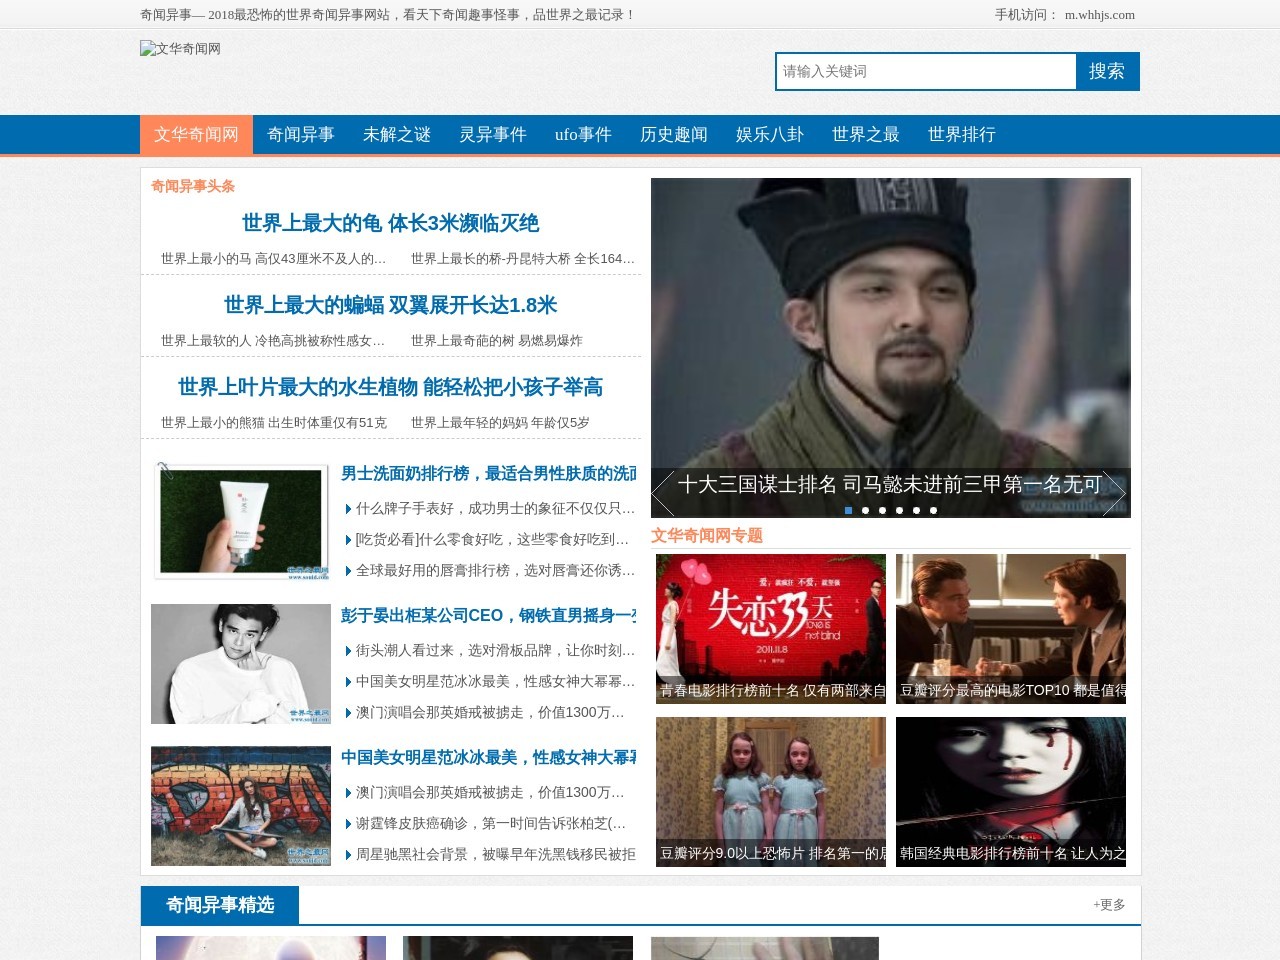The height and width of the screenshot is (960, 1280).
Task: Open link 世界上最奇葩的树 易燃易爆炸
Action: [497, 340]
